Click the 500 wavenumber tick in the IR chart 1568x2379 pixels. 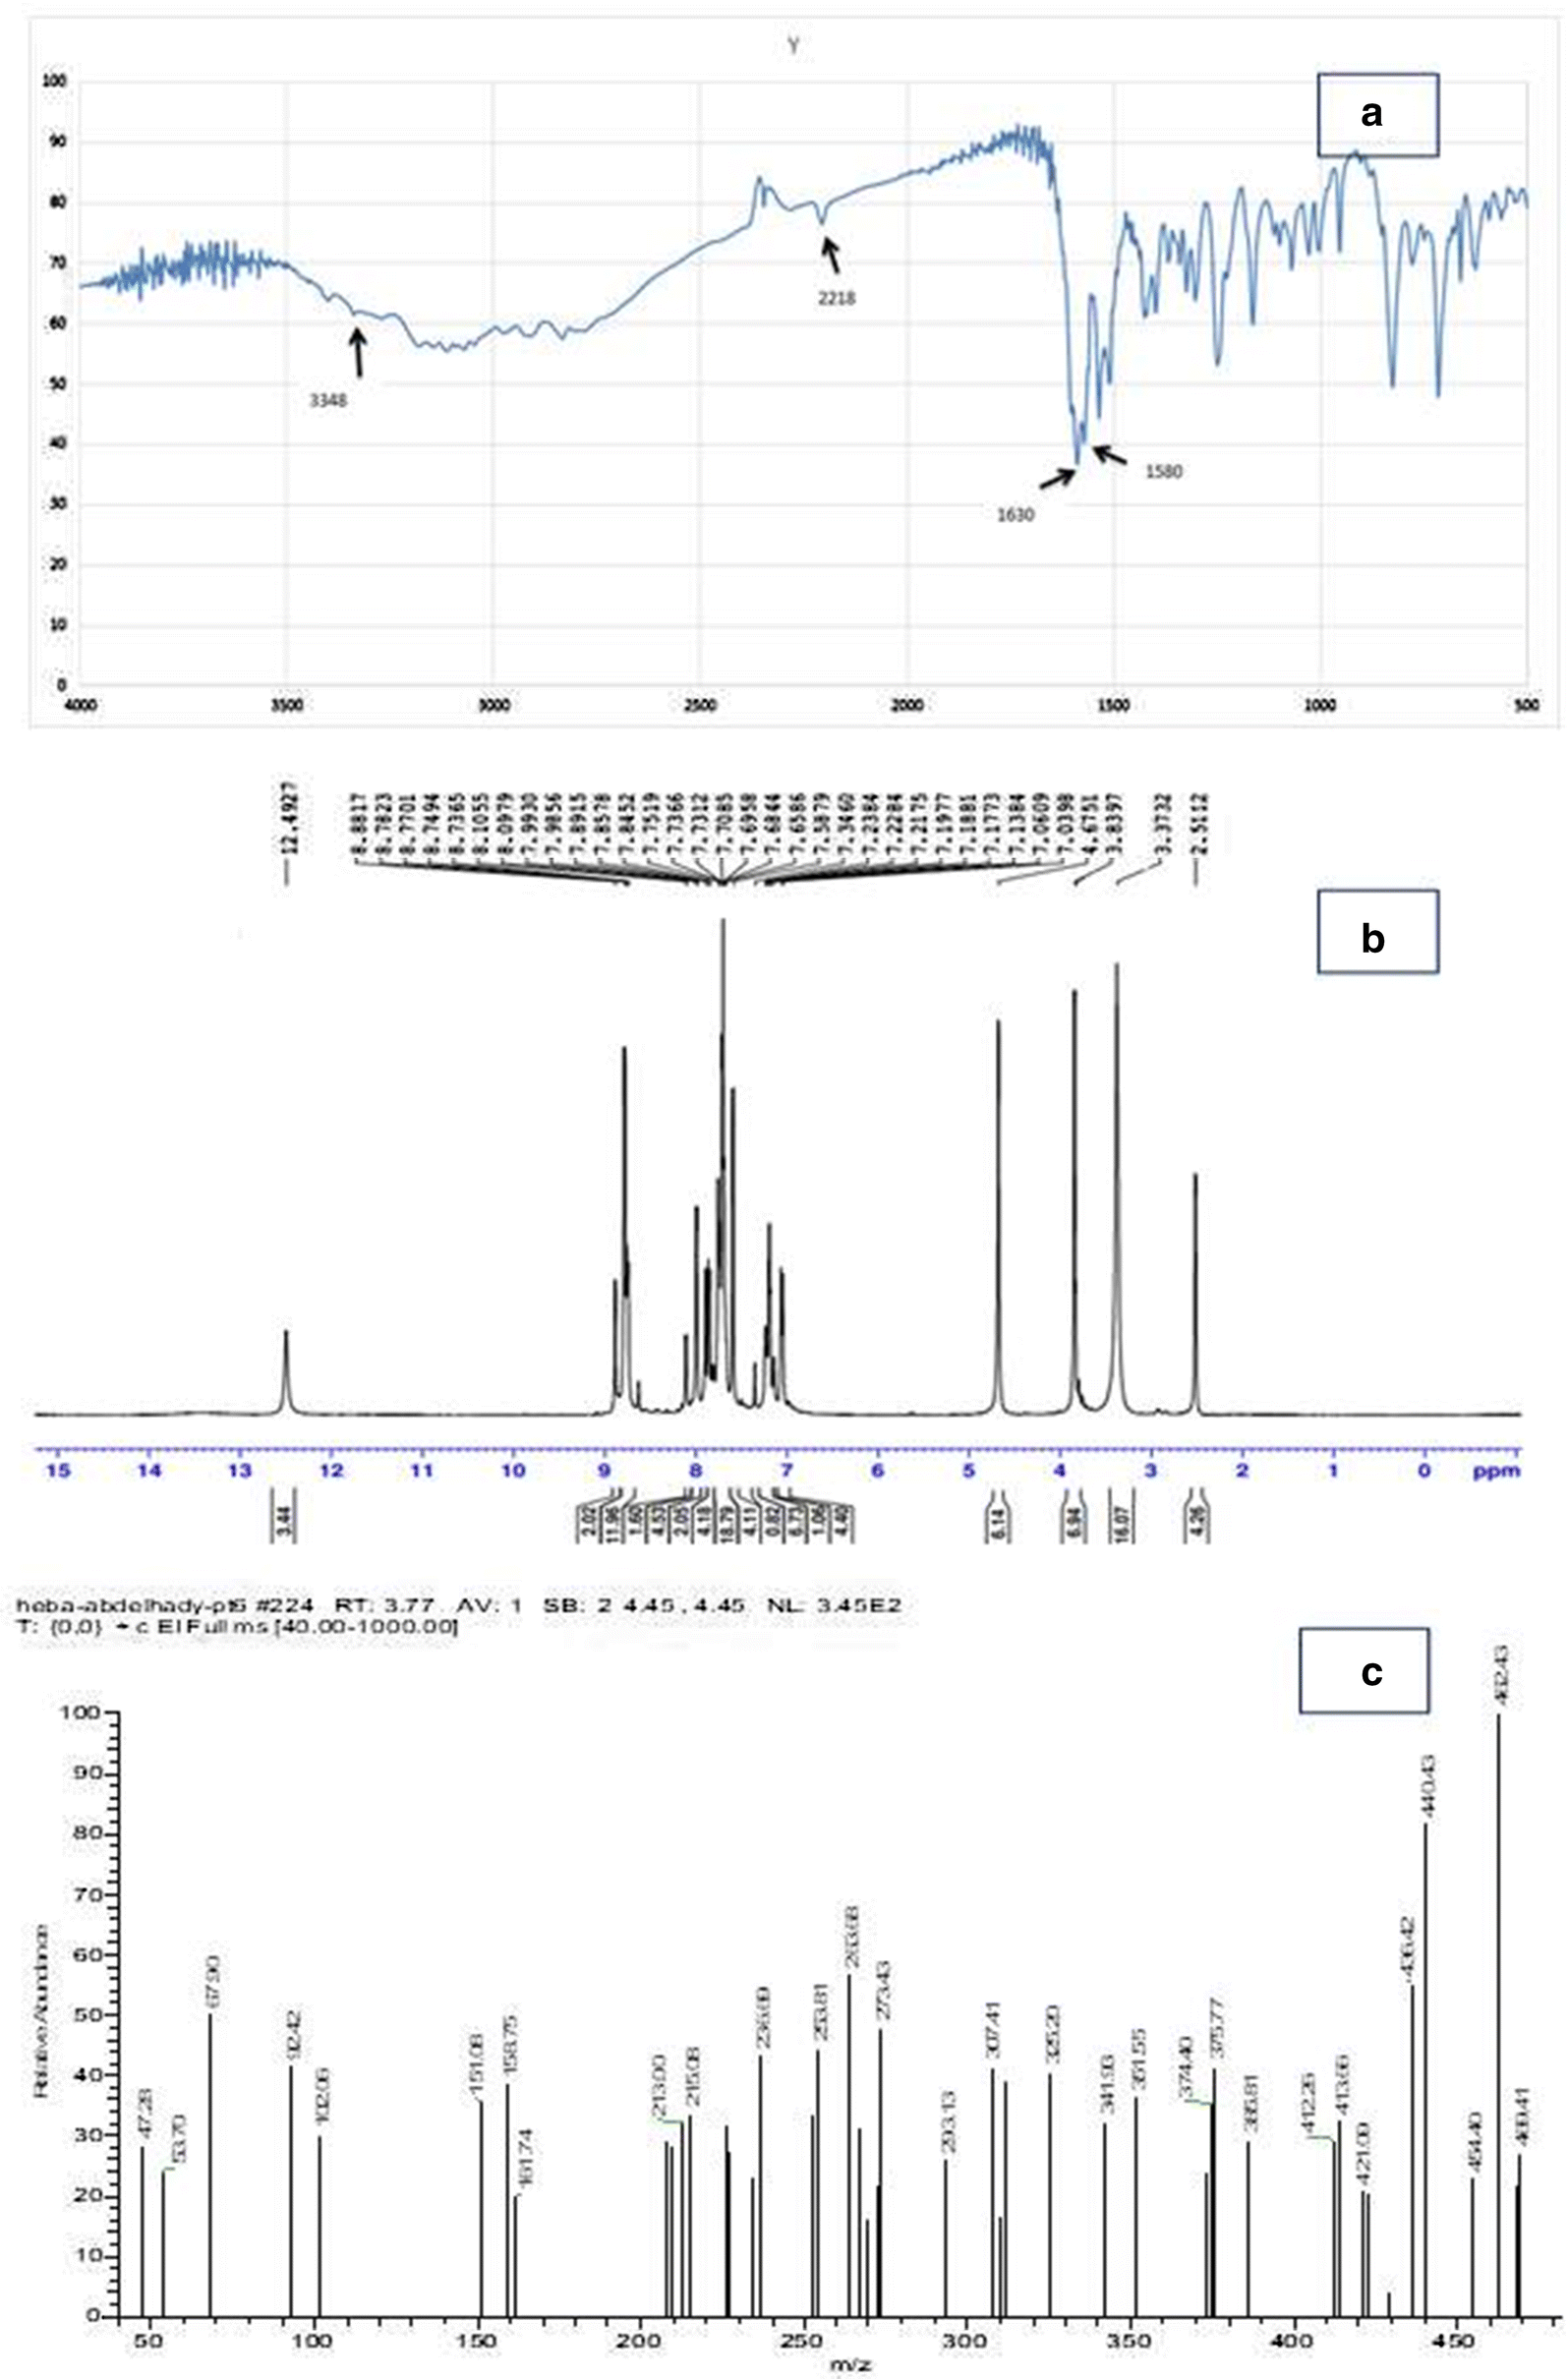(1527, 706)
